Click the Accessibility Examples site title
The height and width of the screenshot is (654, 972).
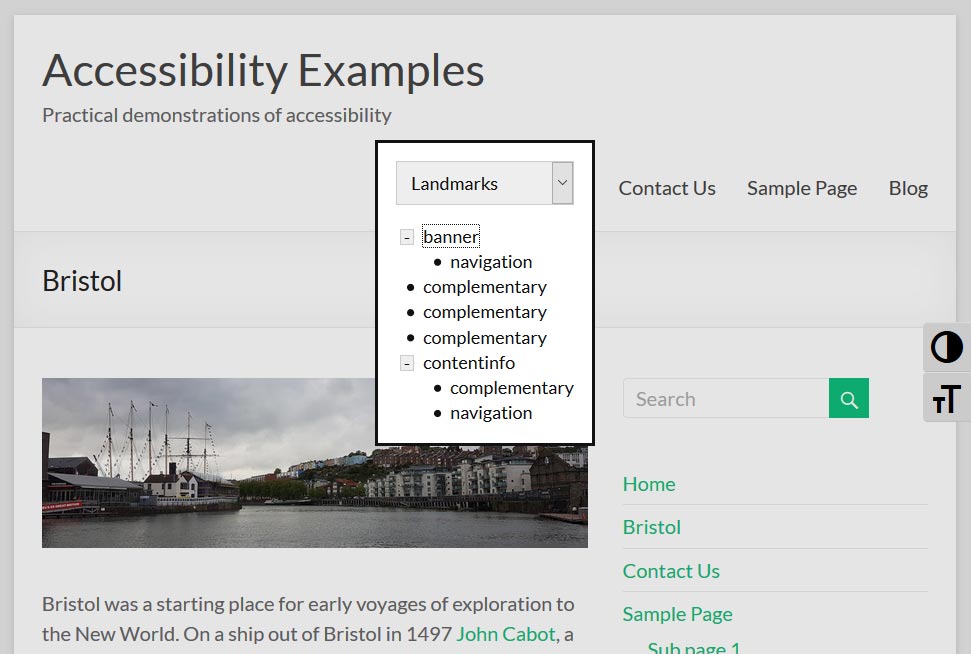pyautogui.click(x=263, y=70)
